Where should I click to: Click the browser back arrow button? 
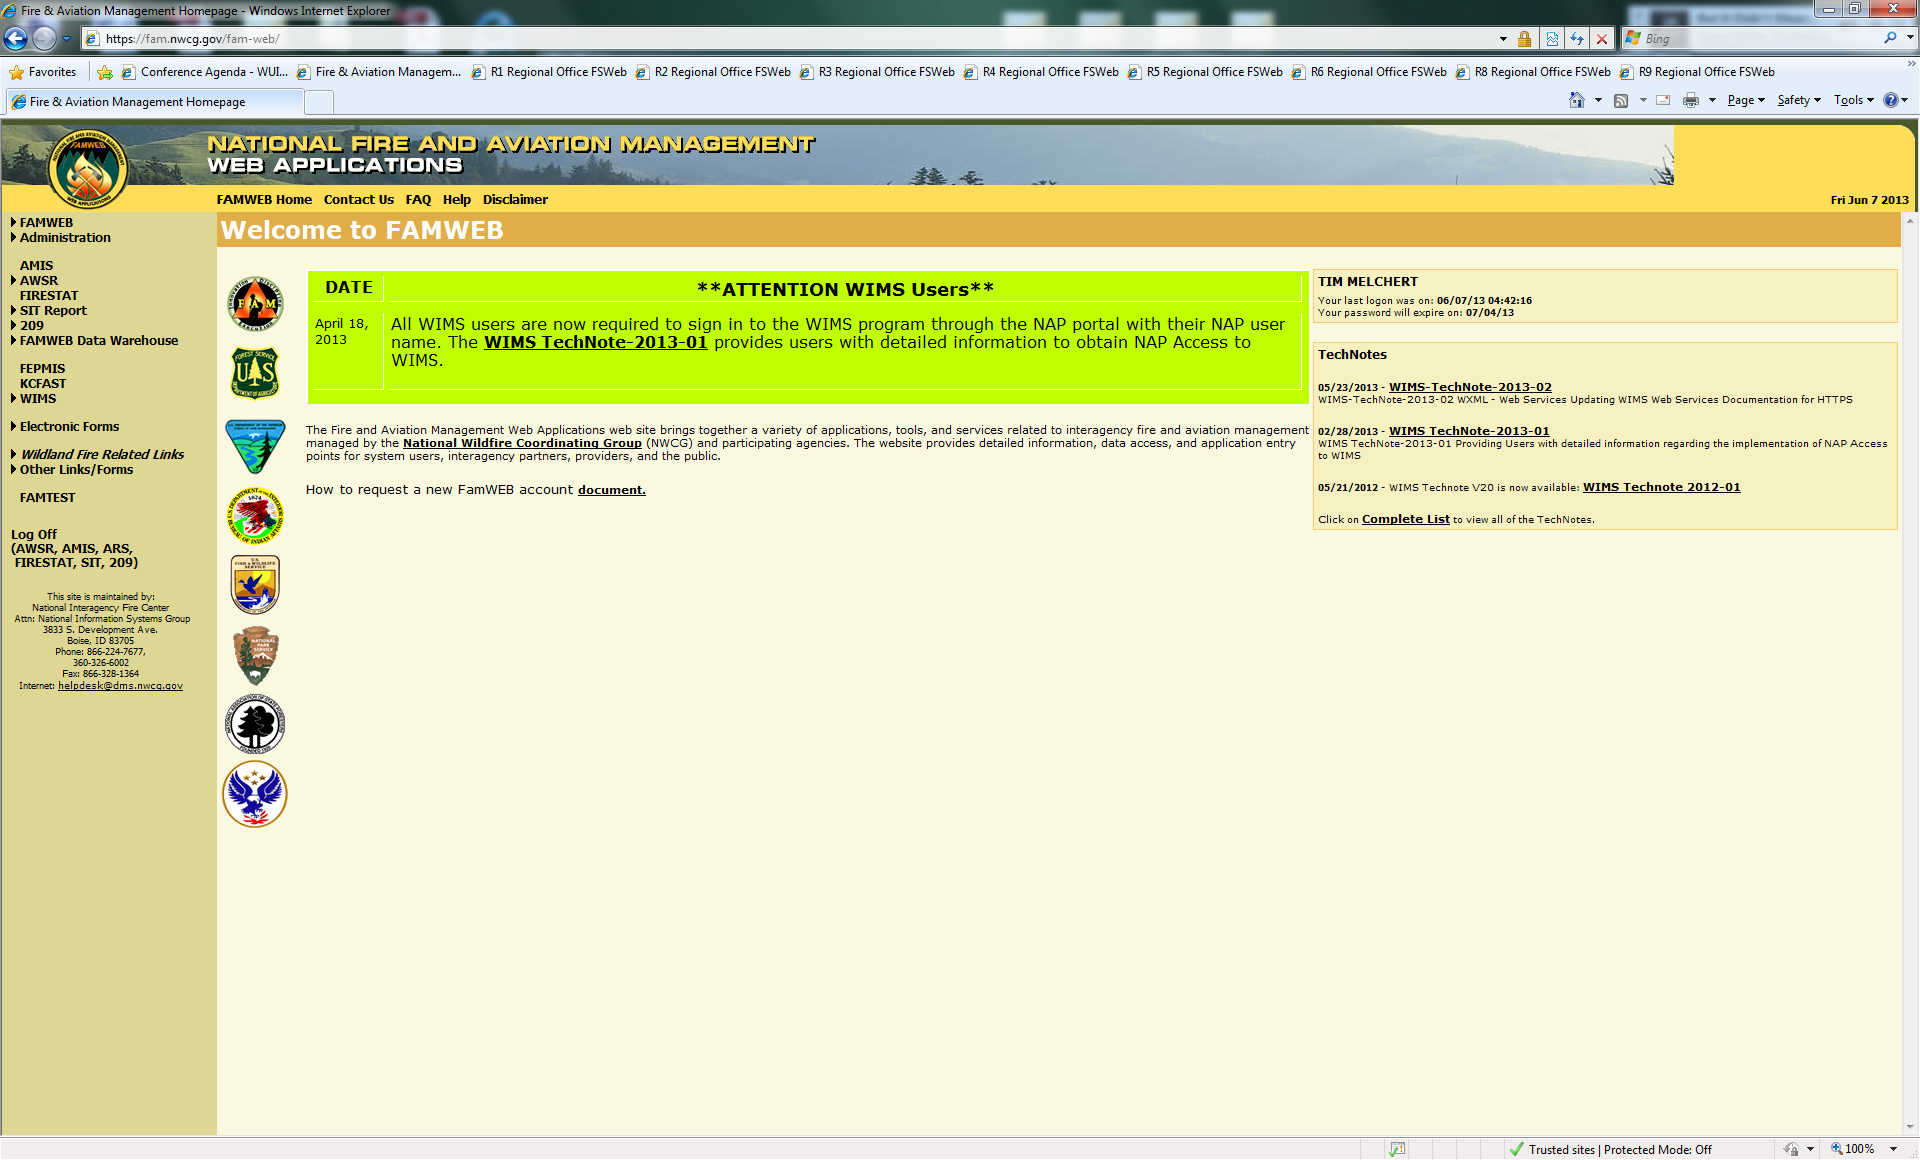coord(16,39)
